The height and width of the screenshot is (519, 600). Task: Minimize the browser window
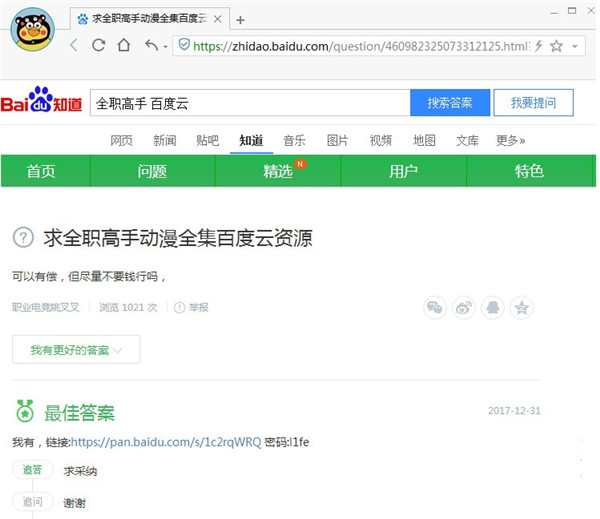pos(554,12)
